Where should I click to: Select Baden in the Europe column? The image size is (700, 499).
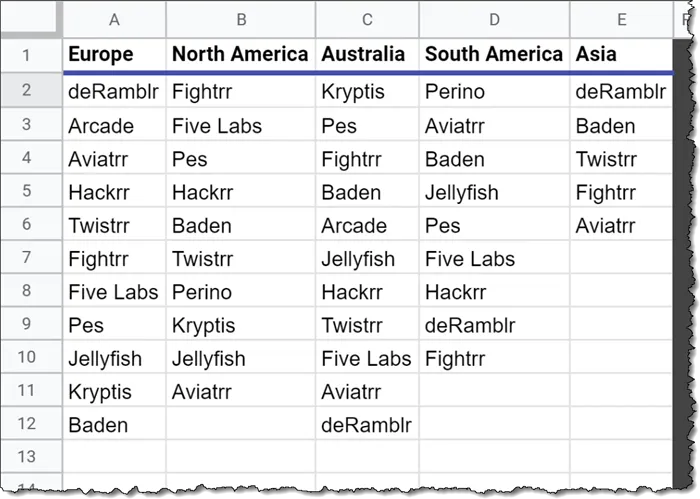click(98, 424)
